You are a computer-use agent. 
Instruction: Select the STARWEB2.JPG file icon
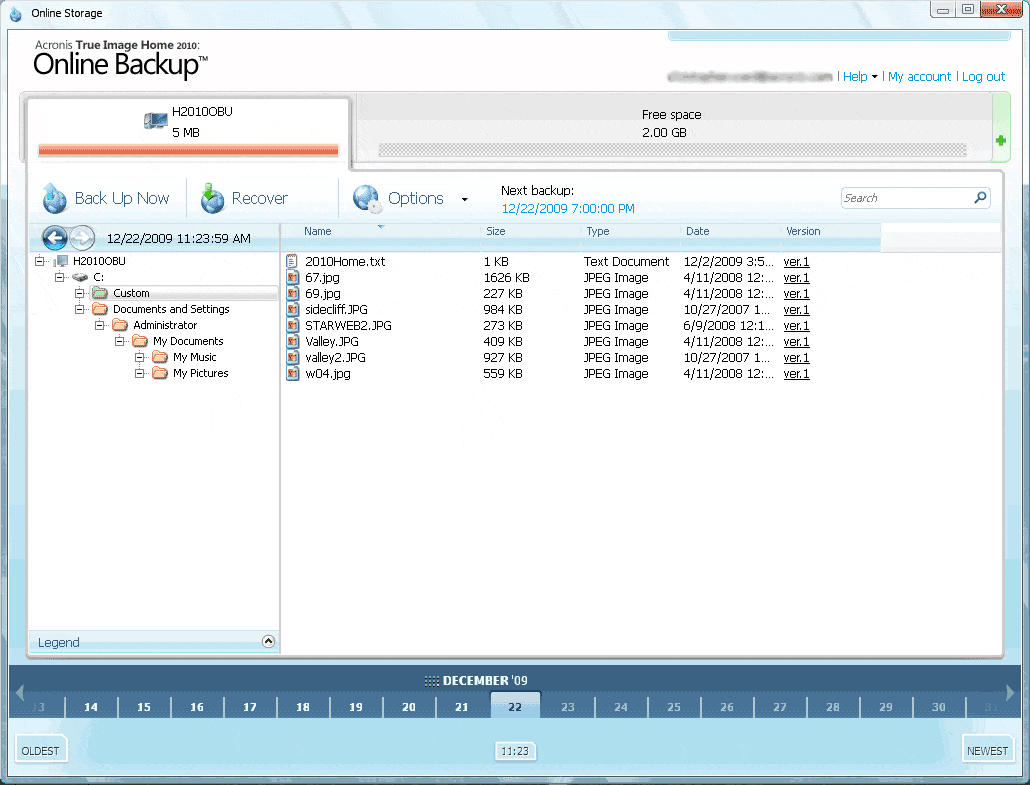pyautogui.click(x=292, y=325)
